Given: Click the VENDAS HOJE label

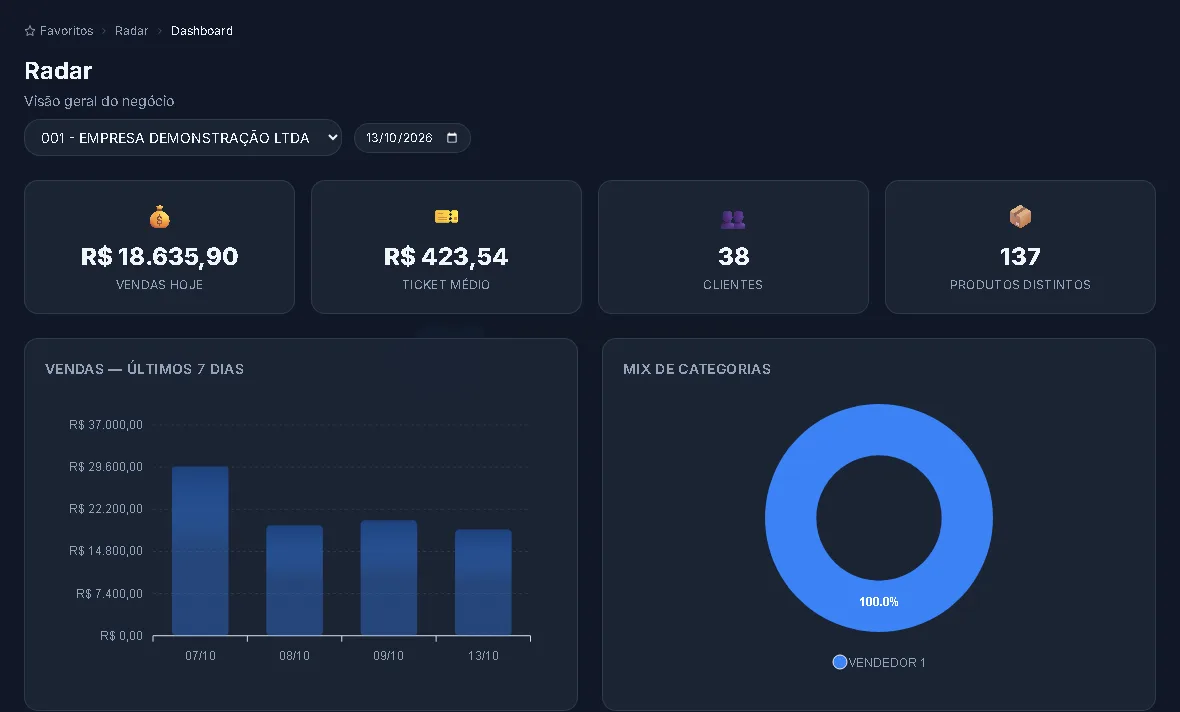Looking at the screenshot, I should coord(160,284).
